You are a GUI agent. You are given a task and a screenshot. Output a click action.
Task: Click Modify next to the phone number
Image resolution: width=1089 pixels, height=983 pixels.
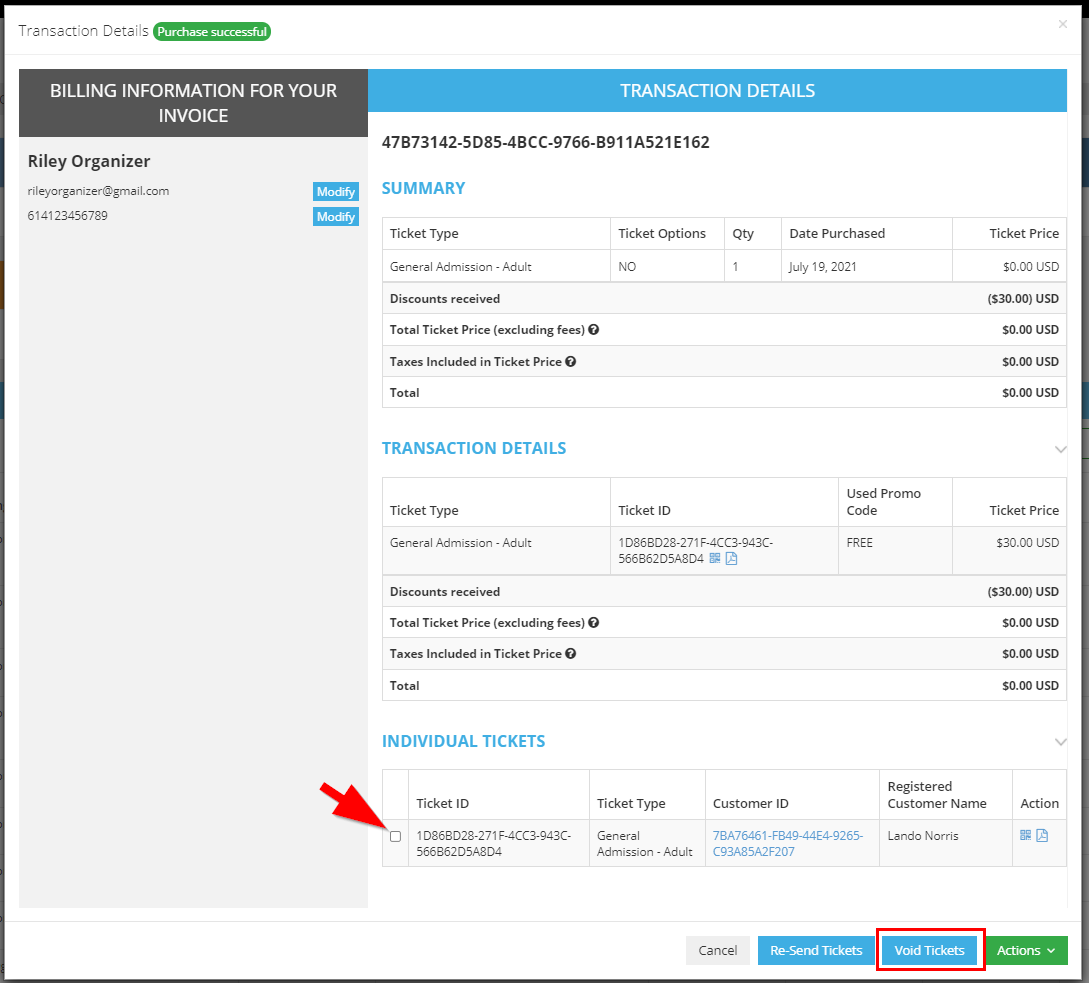[x=335, y=217]
